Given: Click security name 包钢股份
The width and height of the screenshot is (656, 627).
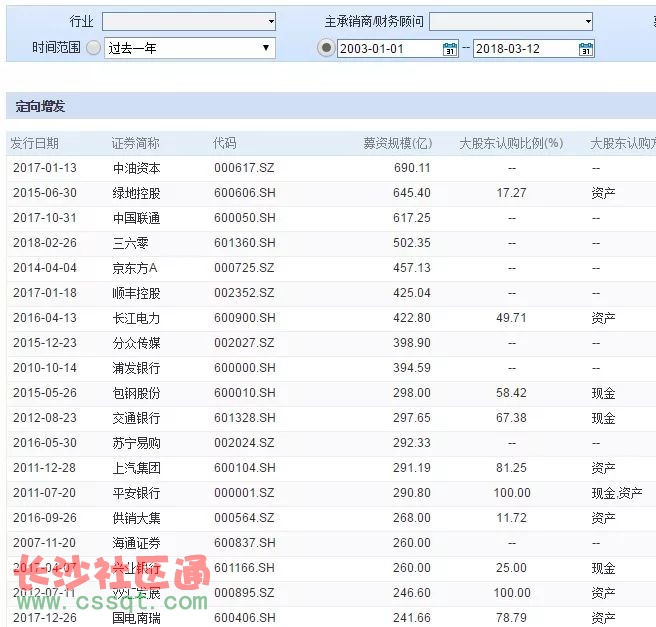Looking at the screenshot, I should point(136,393).
